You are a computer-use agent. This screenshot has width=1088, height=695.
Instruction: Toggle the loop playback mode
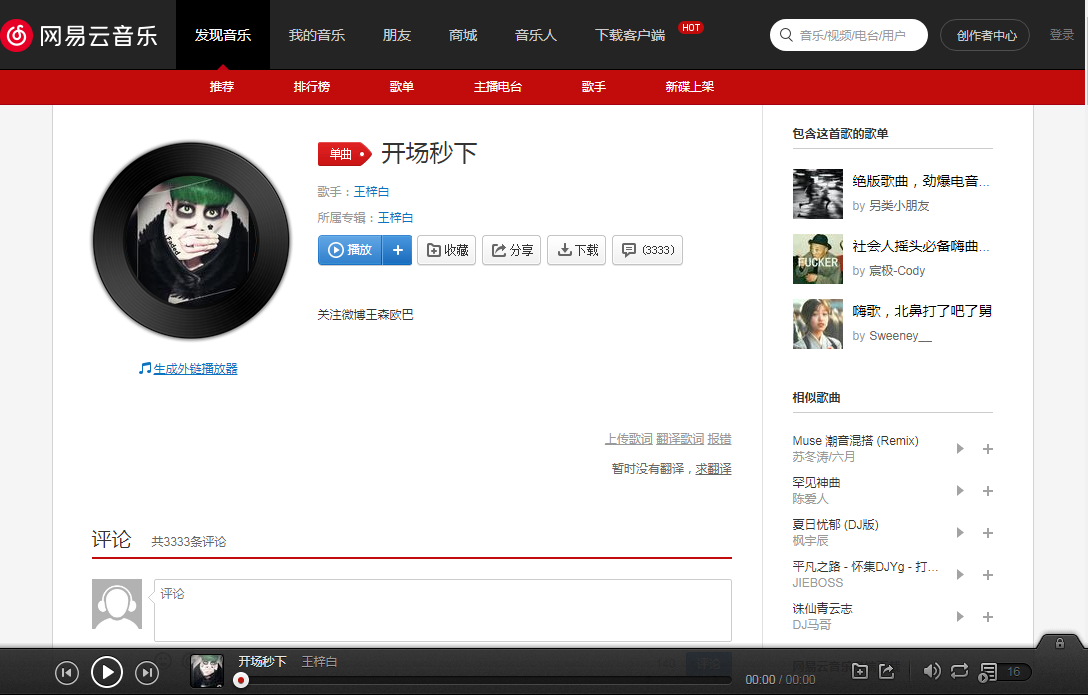959,671
